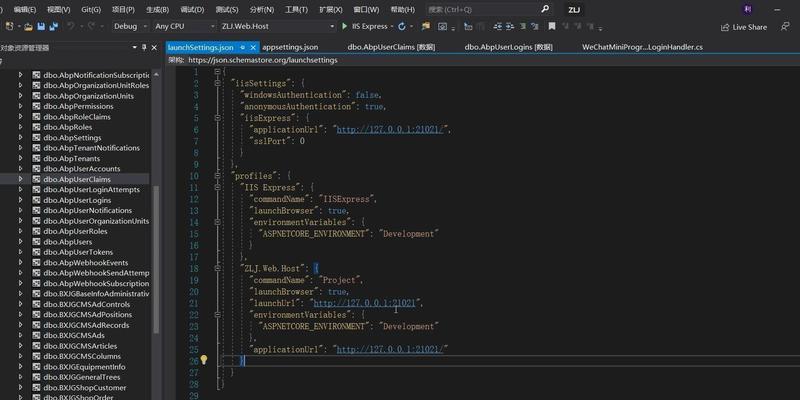800x400 pixels.
Task: Select dbo.AbpPermissions in the tree
Action: 79,106
